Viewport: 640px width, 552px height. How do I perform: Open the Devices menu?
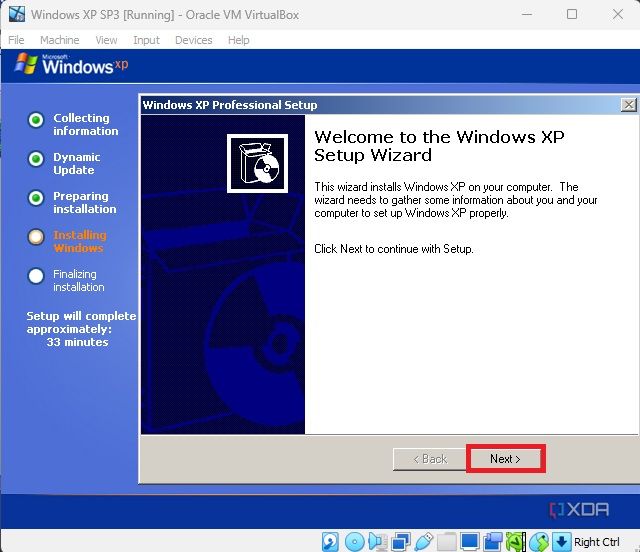pos(193,40)
